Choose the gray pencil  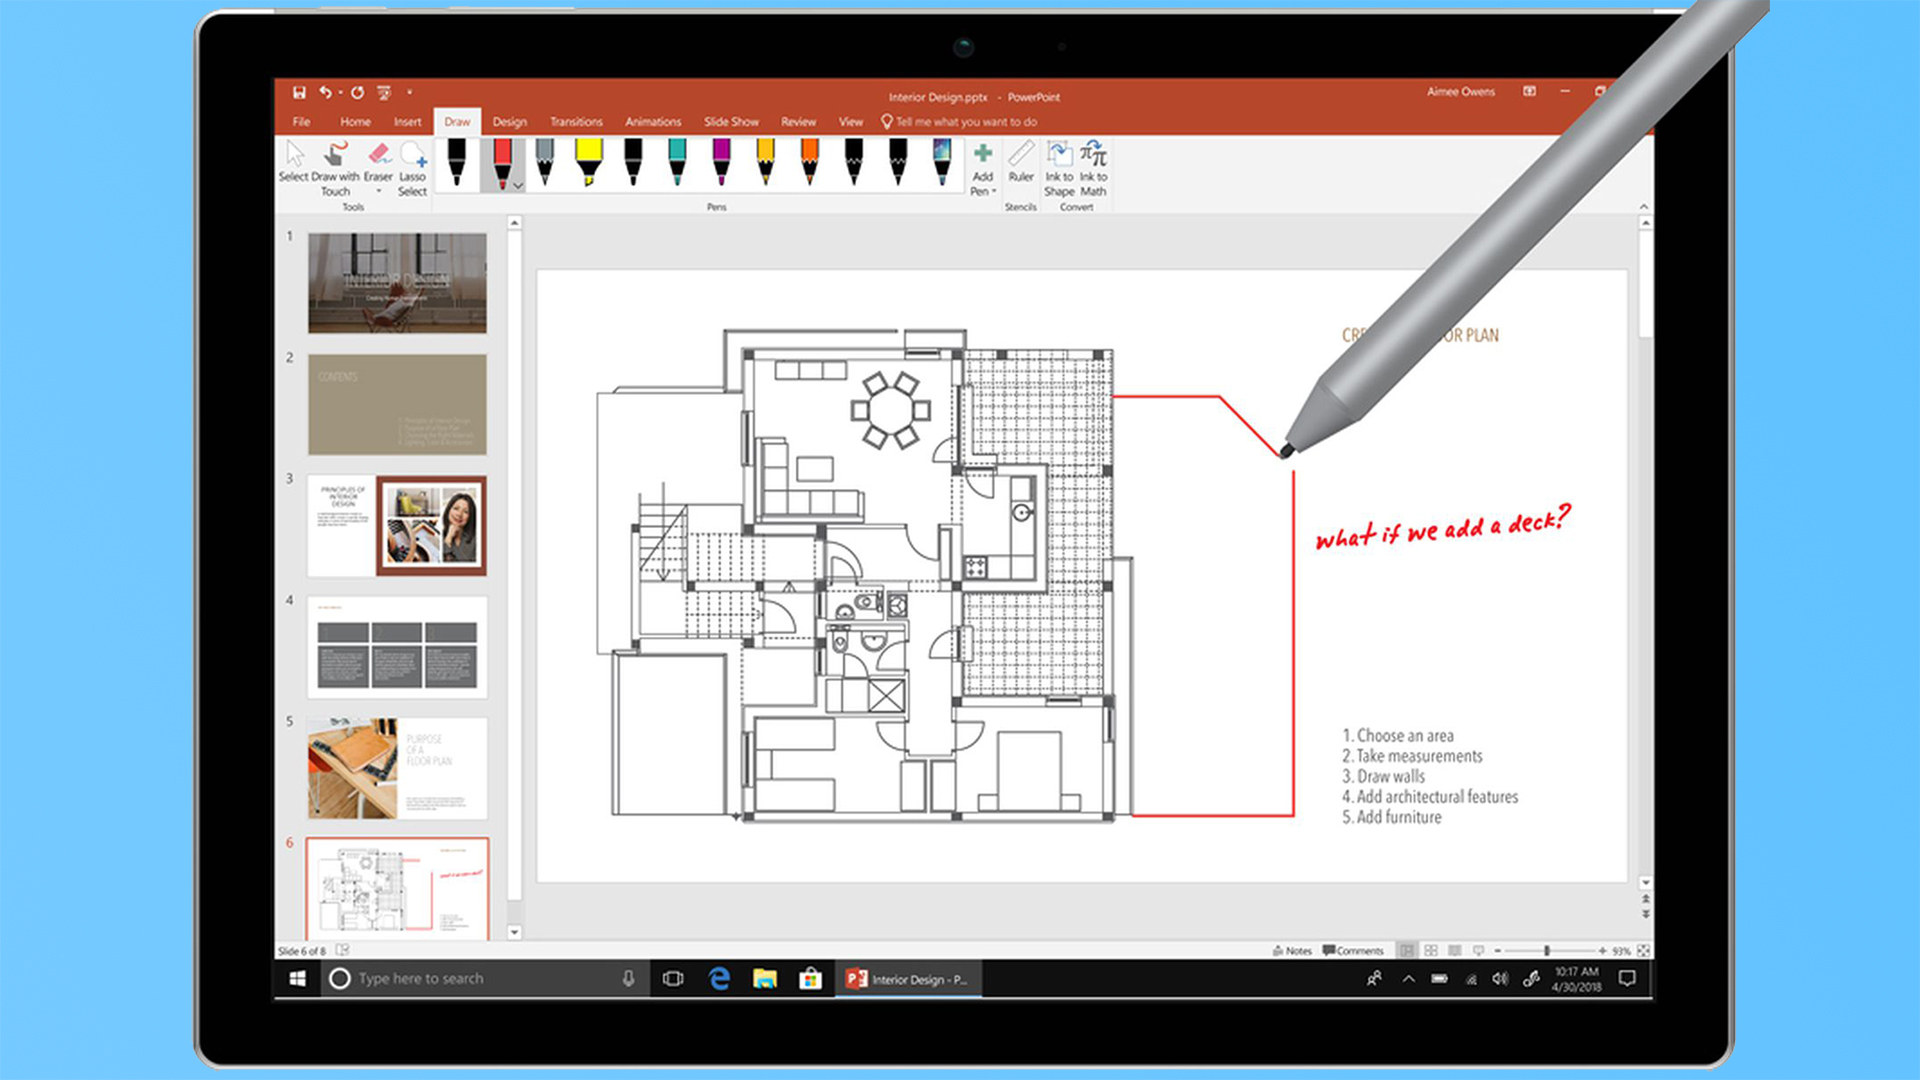tap(544, 163)
